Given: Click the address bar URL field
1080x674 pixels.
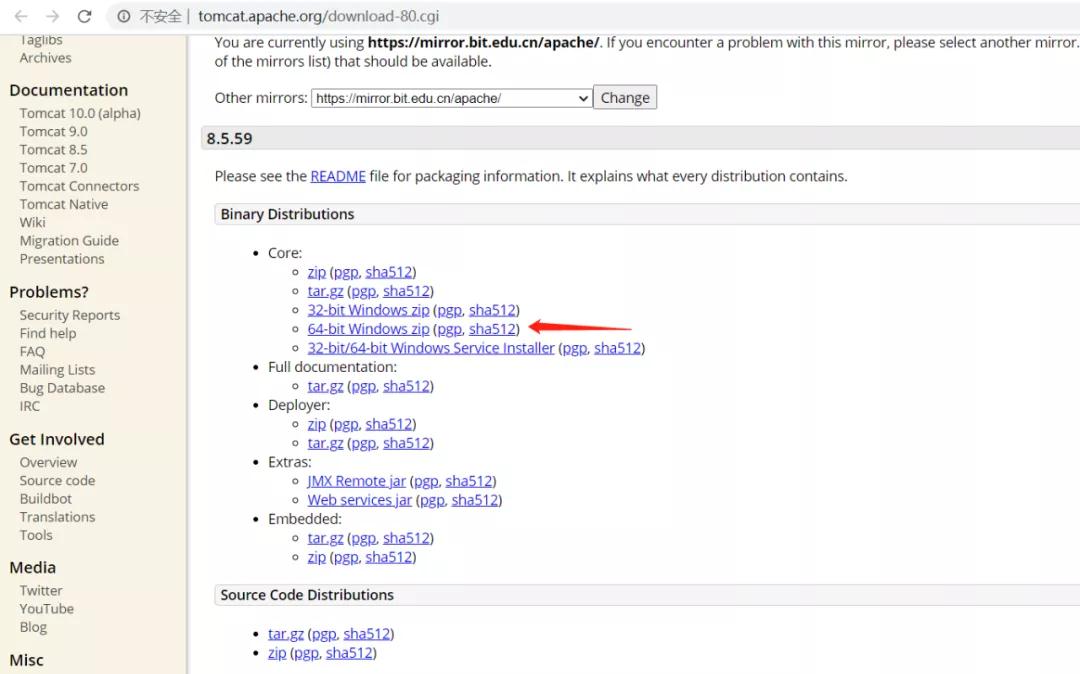Looking at the screenshot, I should click(x=318, y=16).
